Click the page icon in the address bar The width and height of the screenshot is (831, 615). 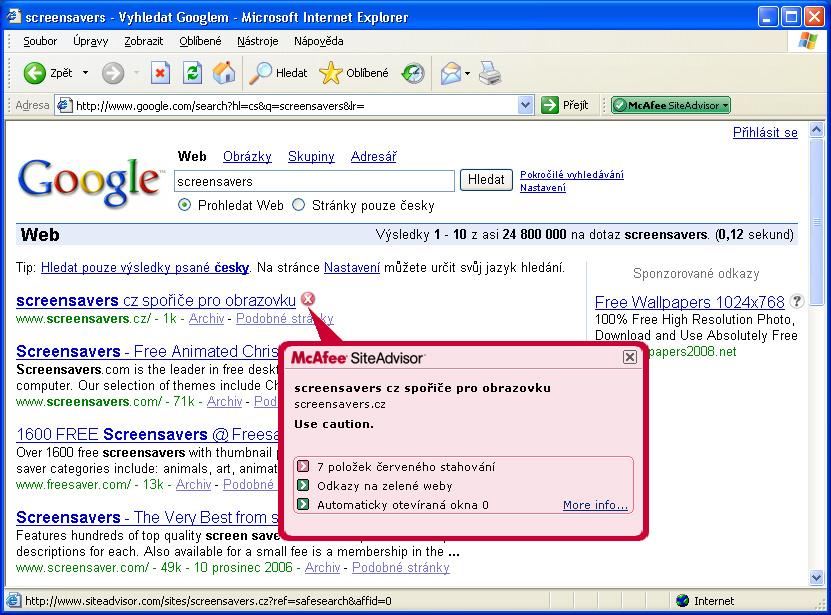(64, 105)
